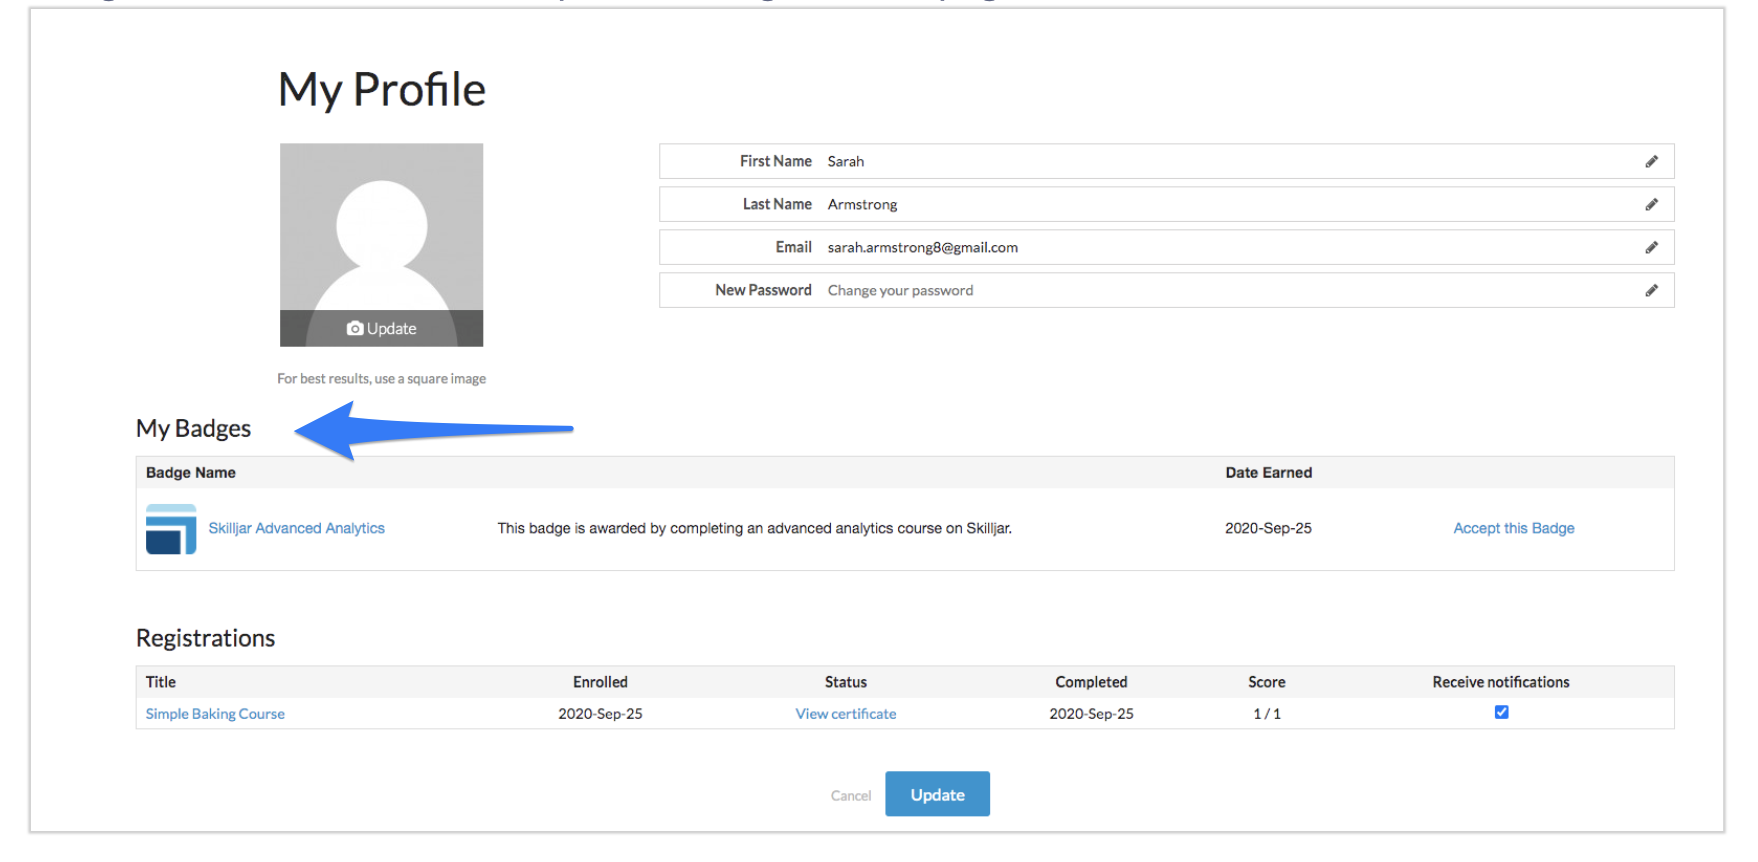
Task: Click the edit pencil in Email row
Action: tap(1651, 247)
